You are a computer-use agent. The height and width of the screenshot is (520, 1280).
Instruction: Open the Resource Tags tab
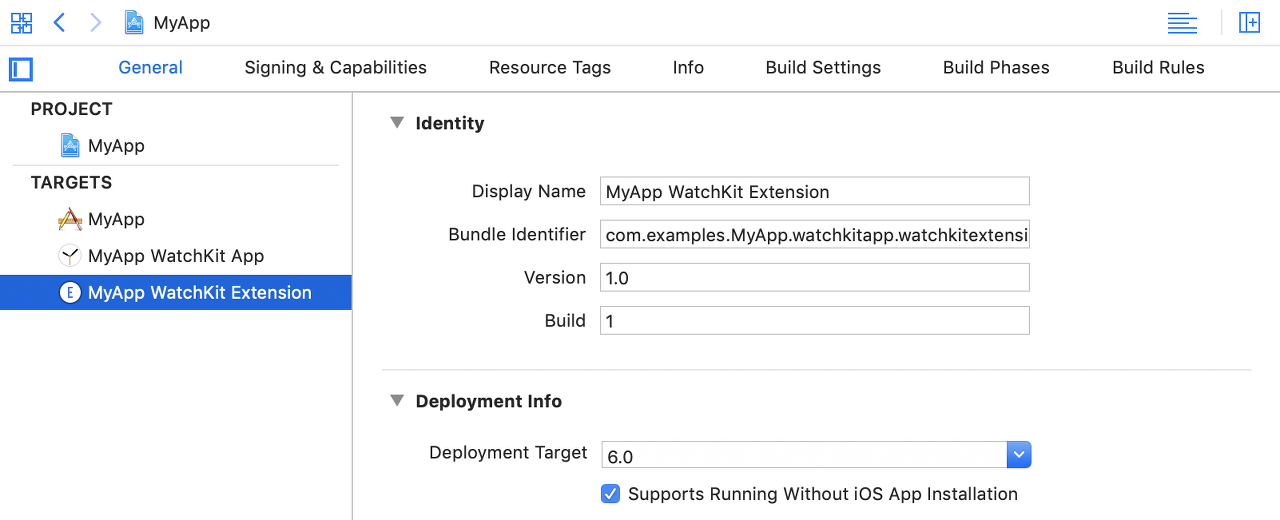point(550,68)
